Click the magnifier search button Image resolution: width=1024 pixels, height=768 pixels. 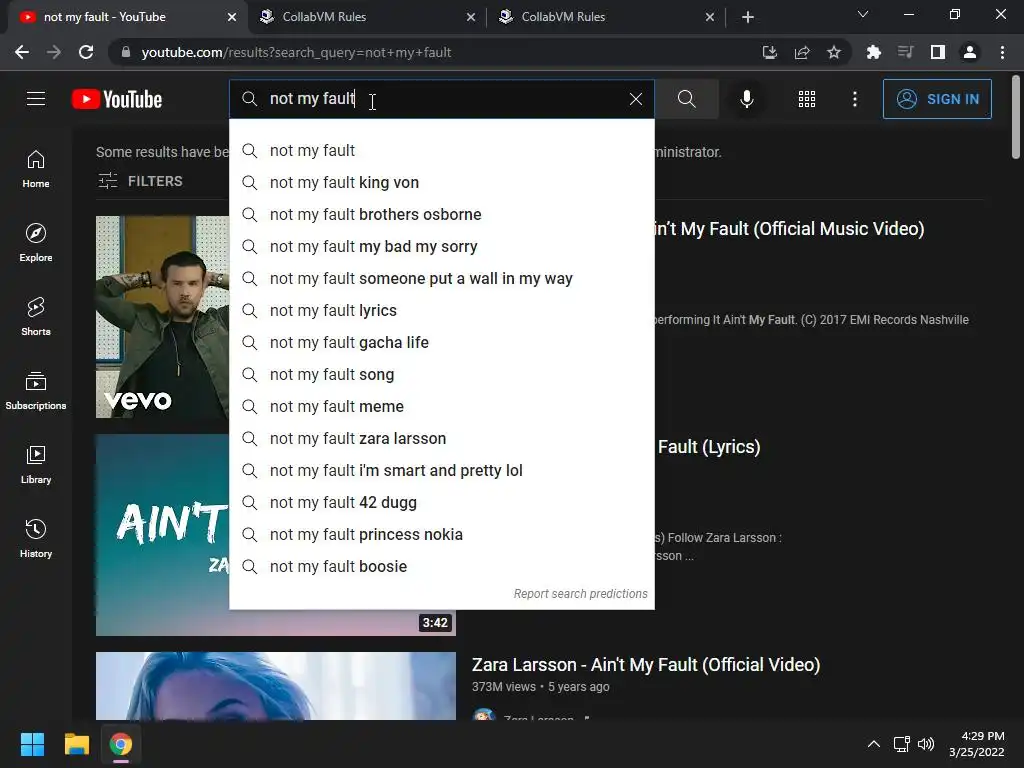[x=686, y=99]
